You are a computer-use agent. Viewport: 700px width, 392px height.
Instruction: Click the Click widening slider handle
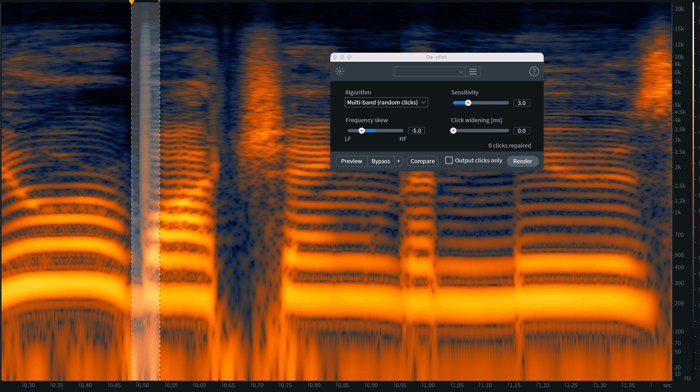453,131
